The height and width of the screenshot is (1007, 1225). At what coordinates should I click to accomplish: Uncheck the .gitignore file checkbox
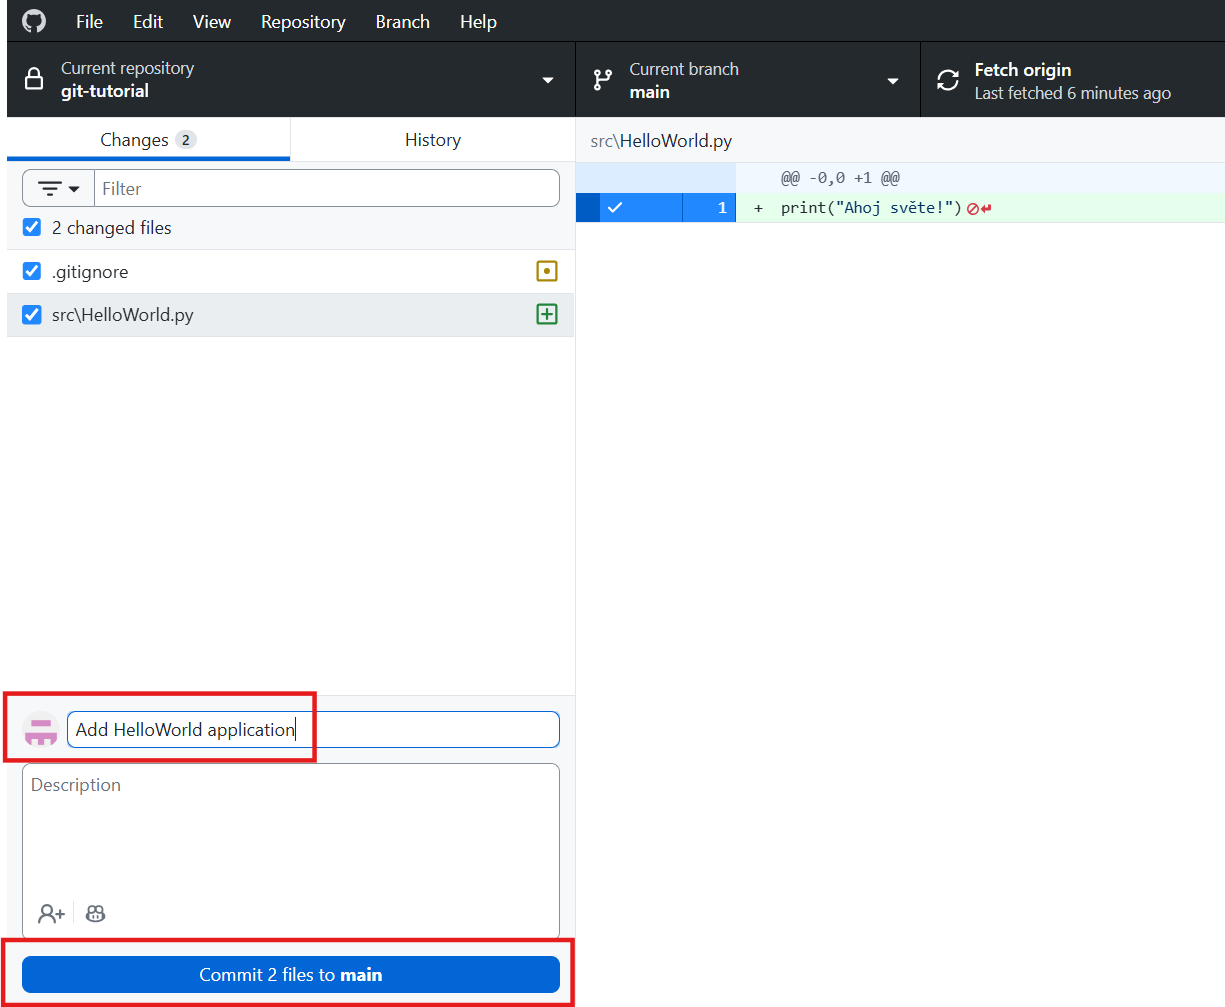(x=32, y=272)
